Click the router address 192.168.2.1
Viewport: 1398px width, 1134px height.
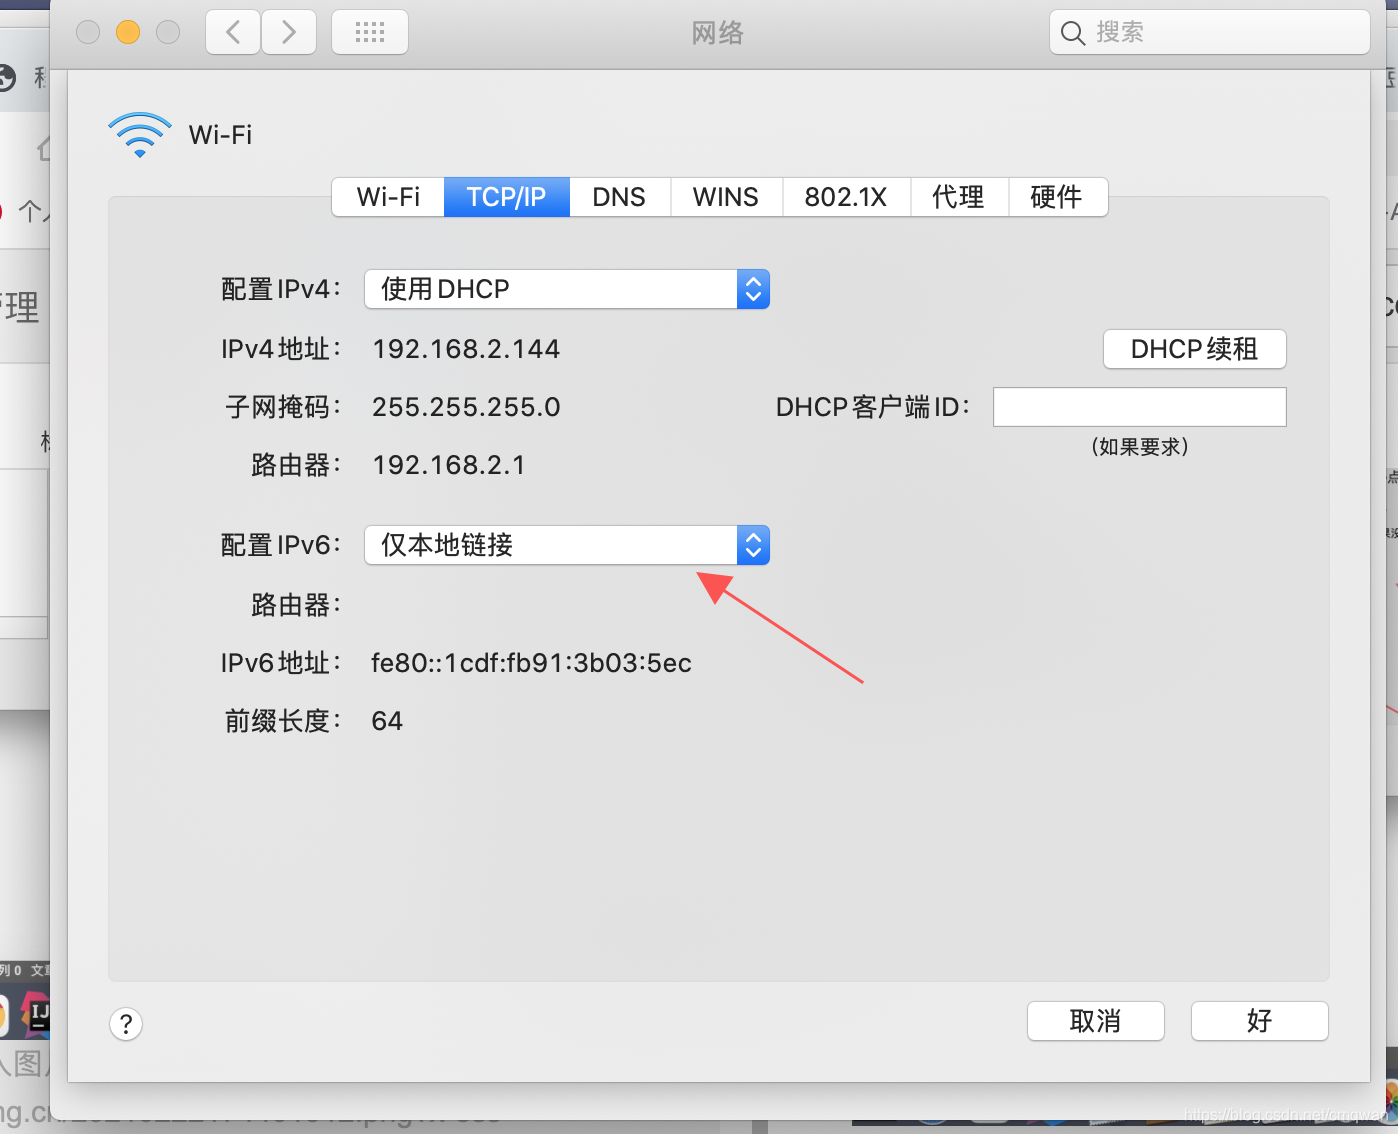[x=449, y=465]
